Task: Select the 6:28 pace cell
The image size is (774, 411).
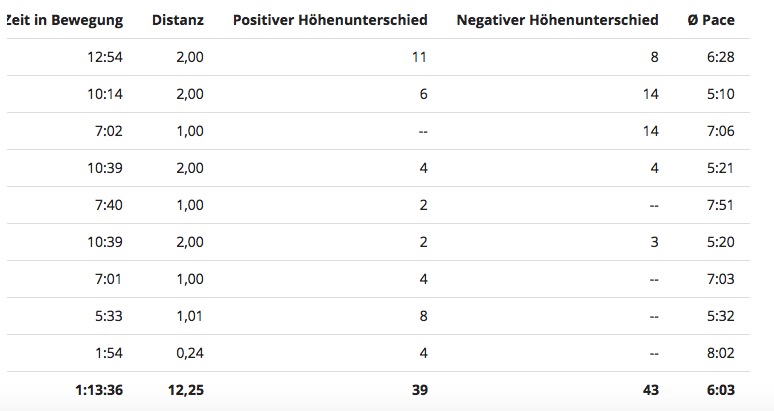Action: (x=719, y=57)
